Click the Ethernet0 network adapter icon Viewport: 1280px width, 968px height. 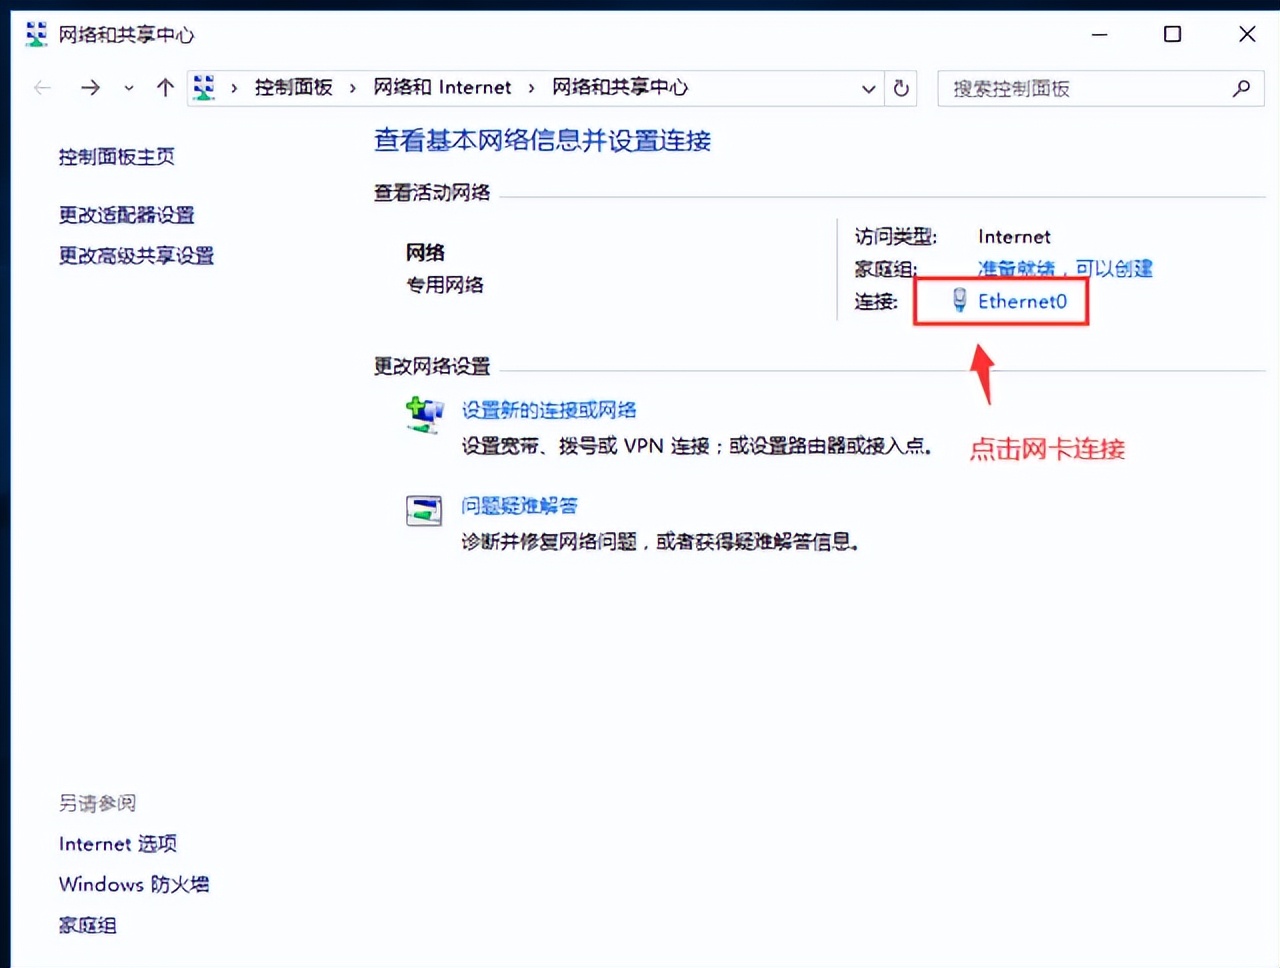(960, 300)
